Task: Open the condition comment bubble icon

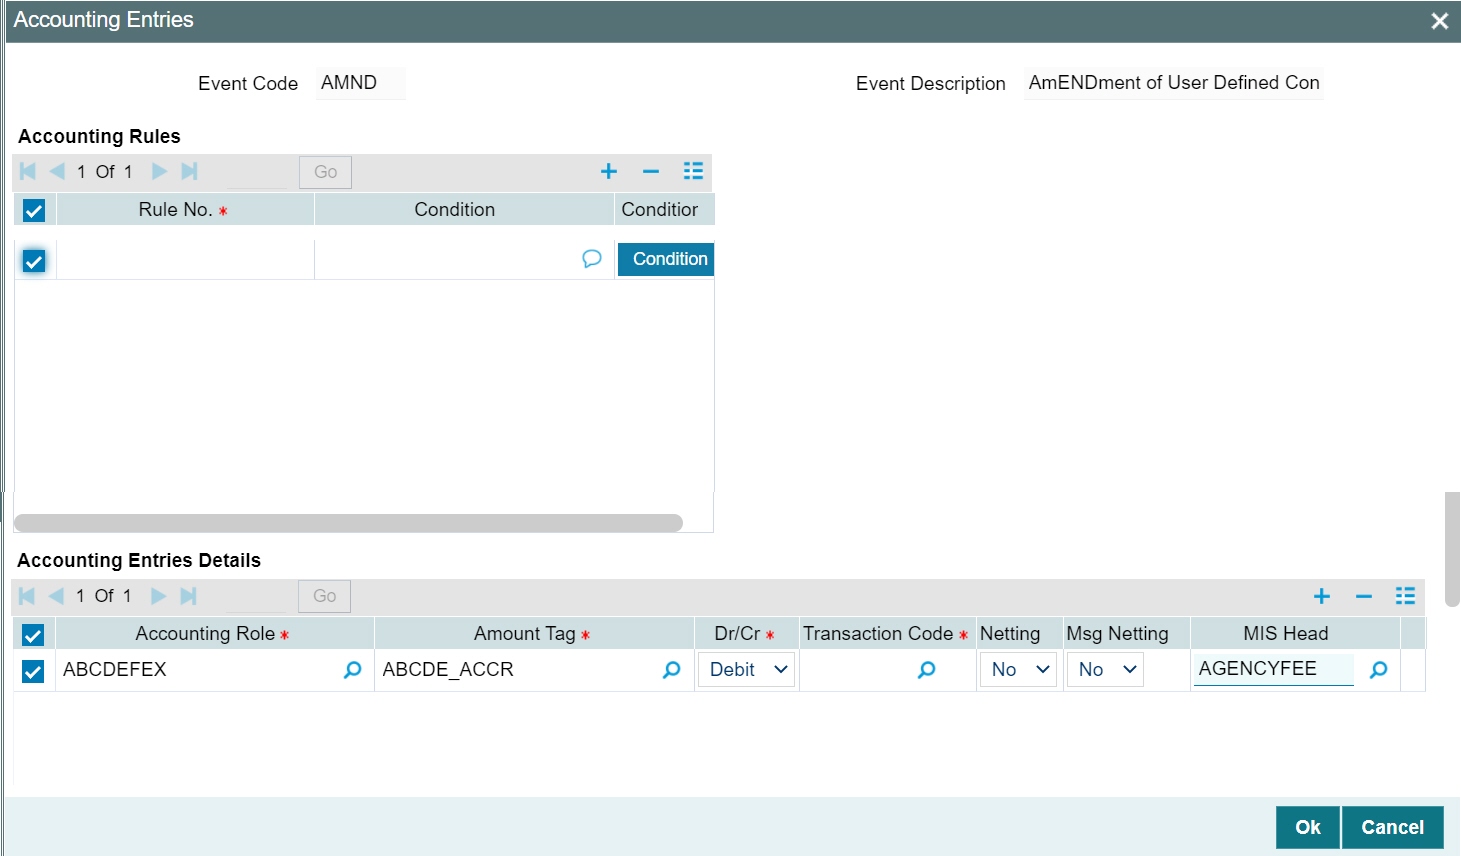Action: pyautogui.click(x=592, y=259)
